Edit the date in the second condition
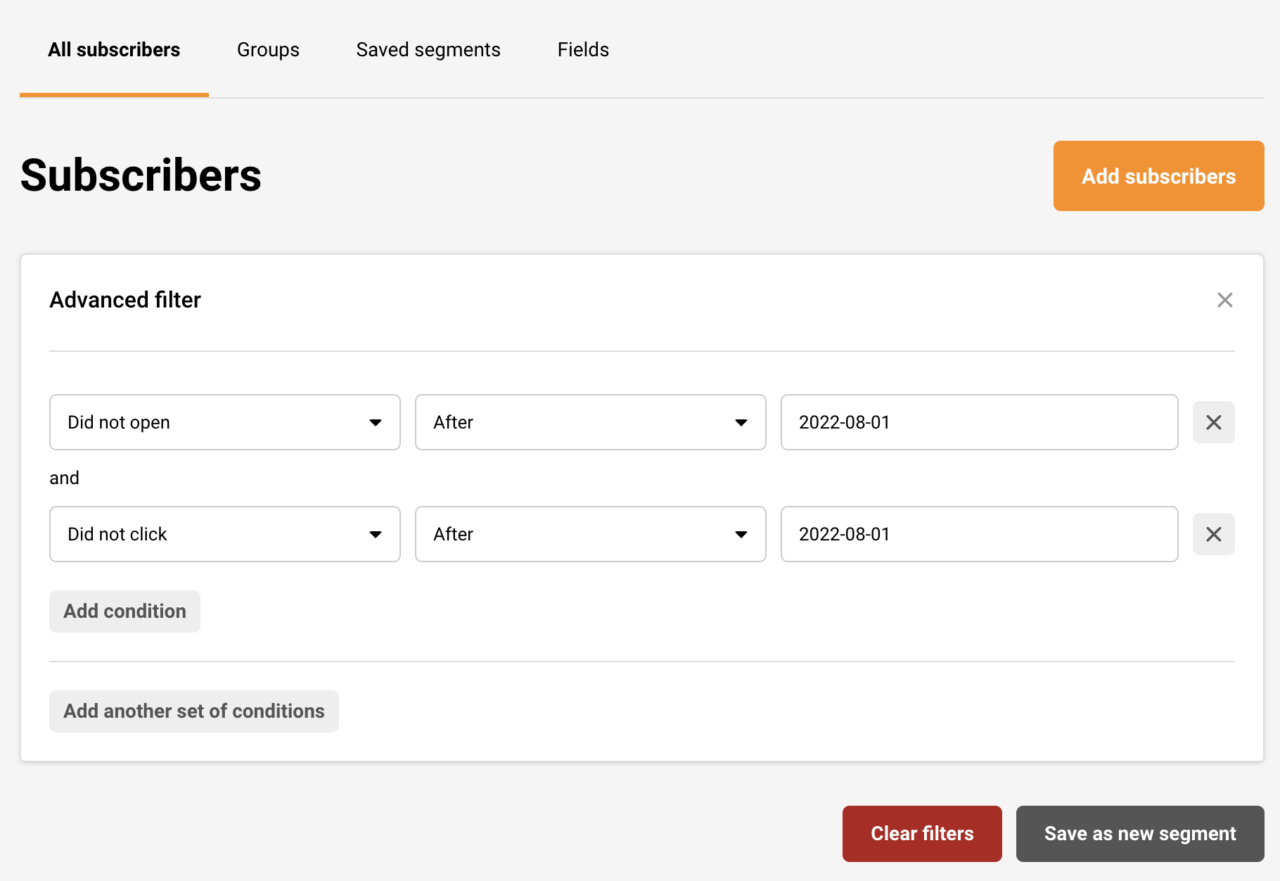Screen dimensions: 1280x881 [978, 534]
